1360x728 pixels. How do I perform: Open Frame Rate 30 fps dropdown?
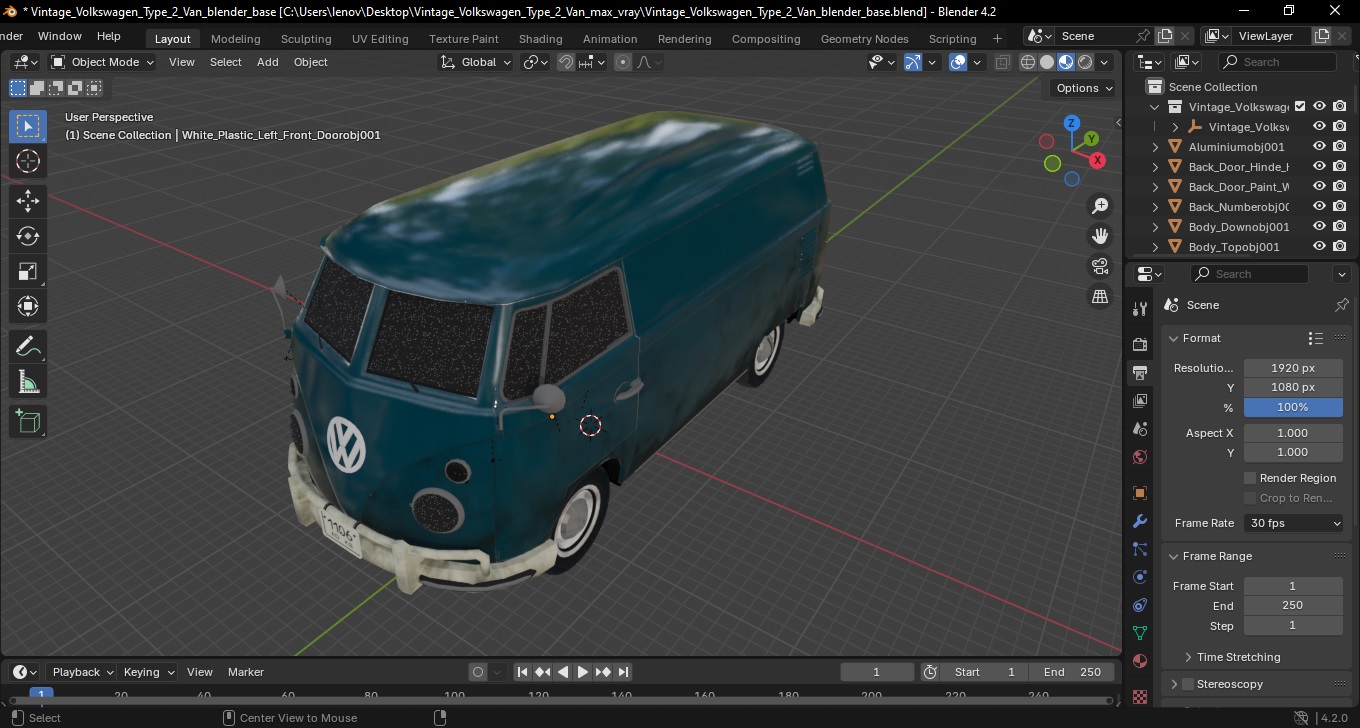(x=1293, y=523)
